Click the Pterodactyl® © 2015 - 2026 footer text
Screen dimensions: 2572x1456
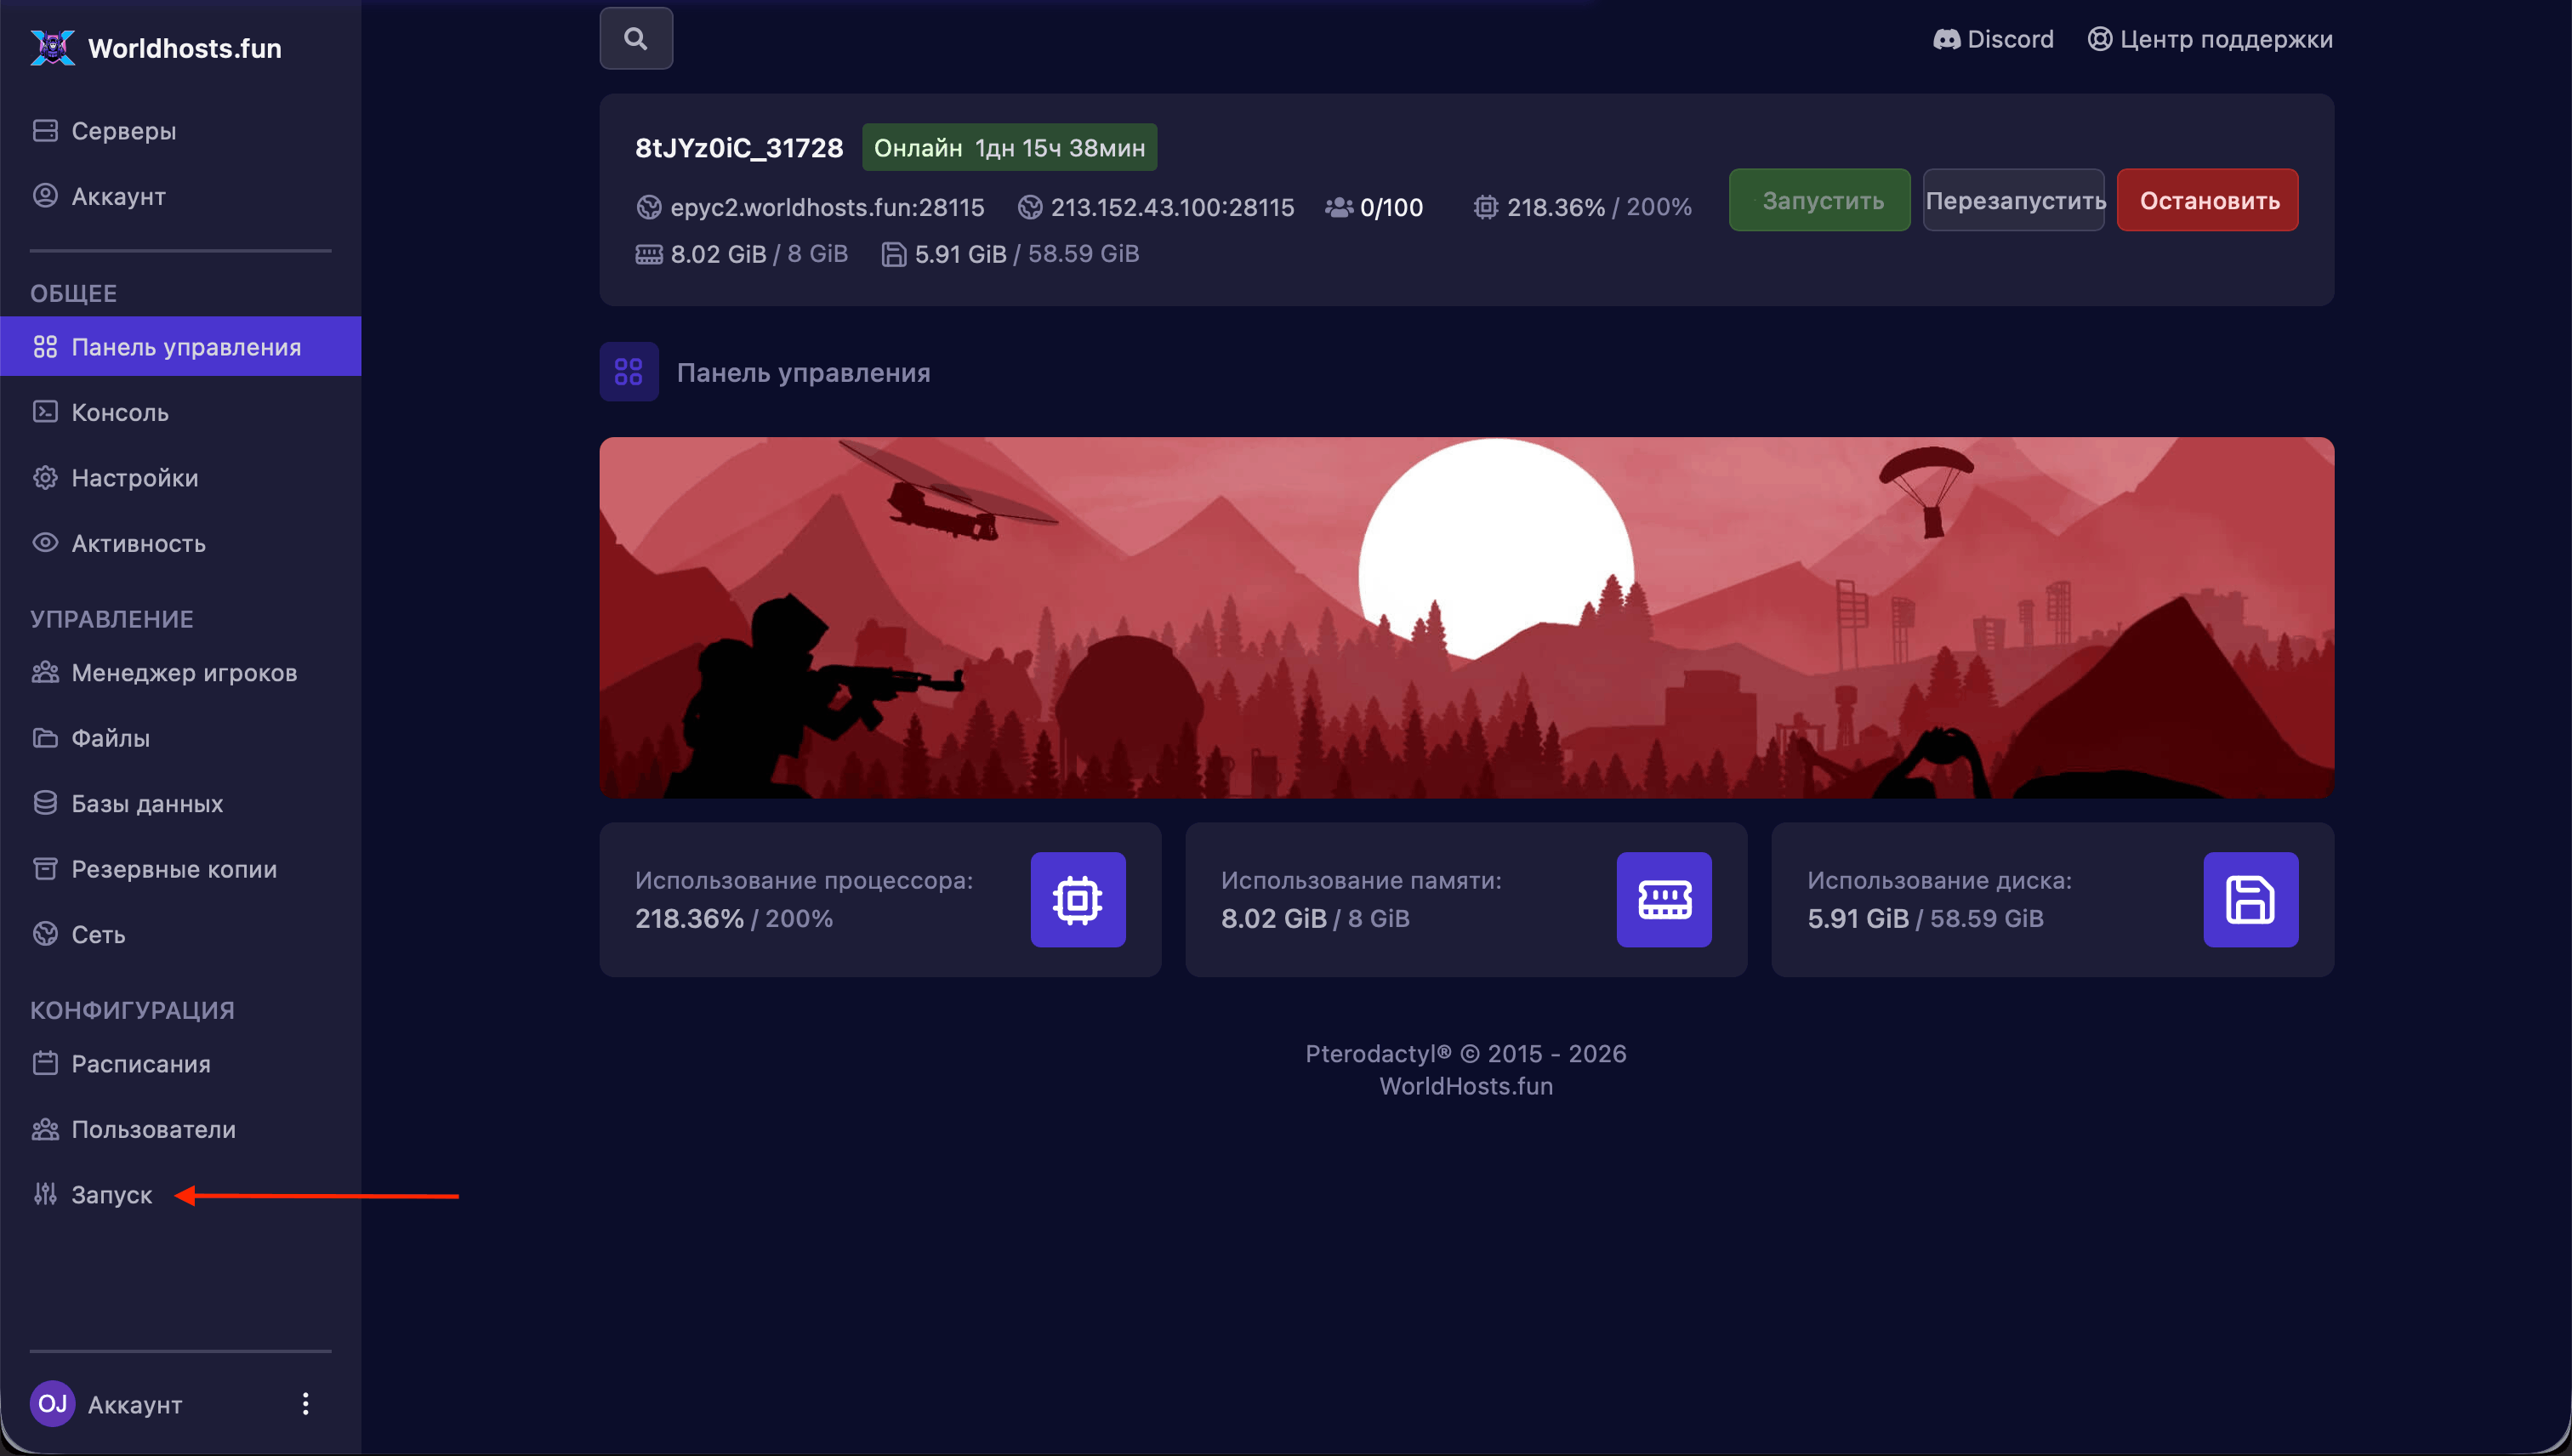pyautogui.click(x=1466, y=1053)
